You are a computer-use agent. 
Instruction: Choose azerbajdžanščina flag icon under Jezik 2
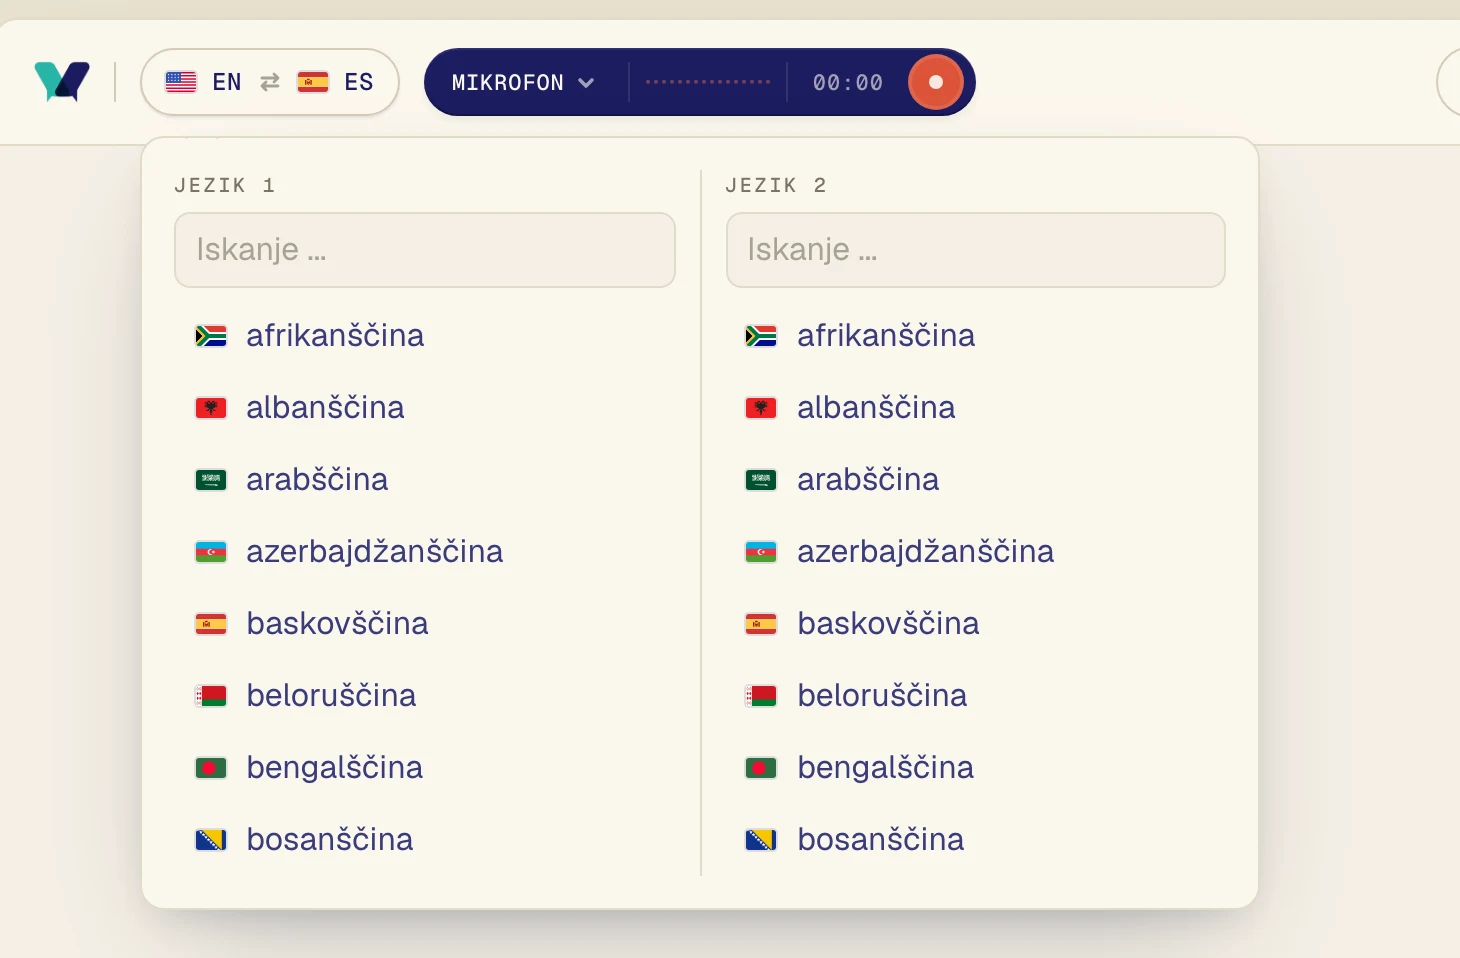(x=761, y=552)
